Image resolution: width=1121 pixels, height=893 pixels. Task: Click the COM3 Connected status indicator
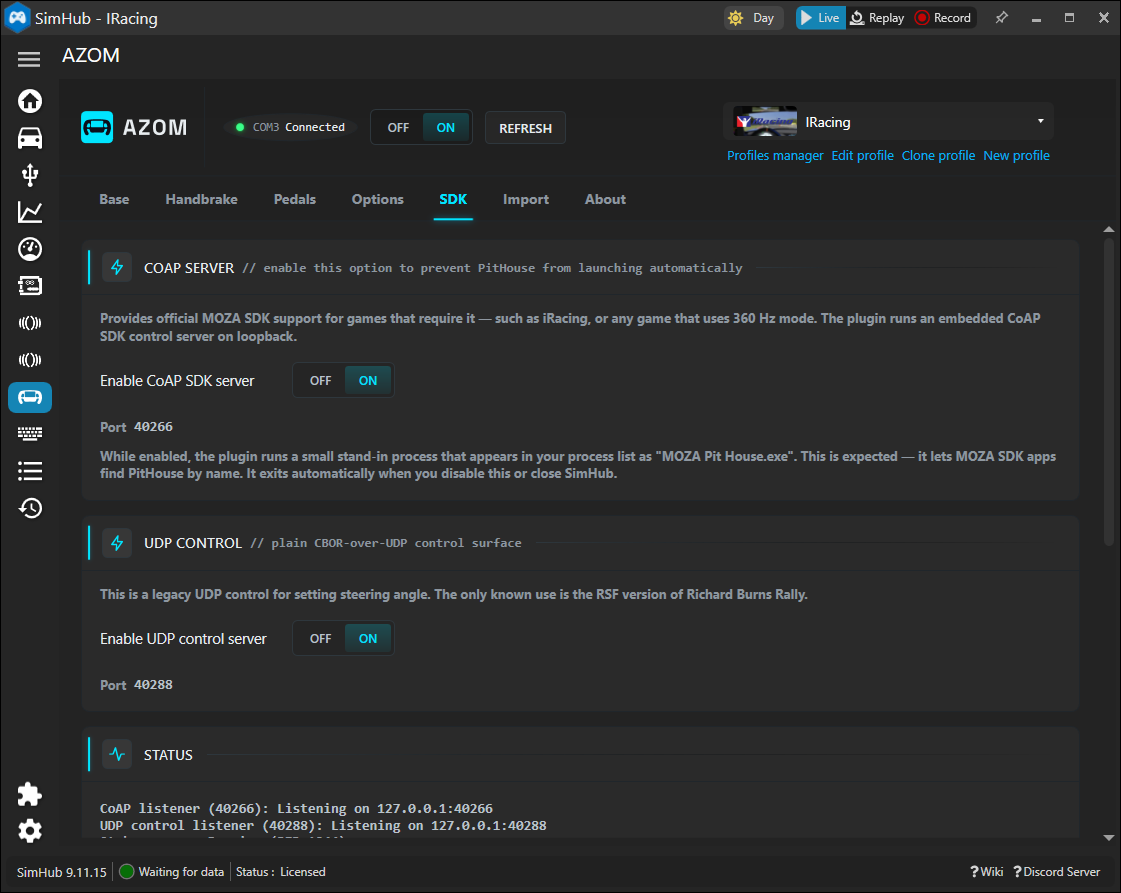[290, 127]
